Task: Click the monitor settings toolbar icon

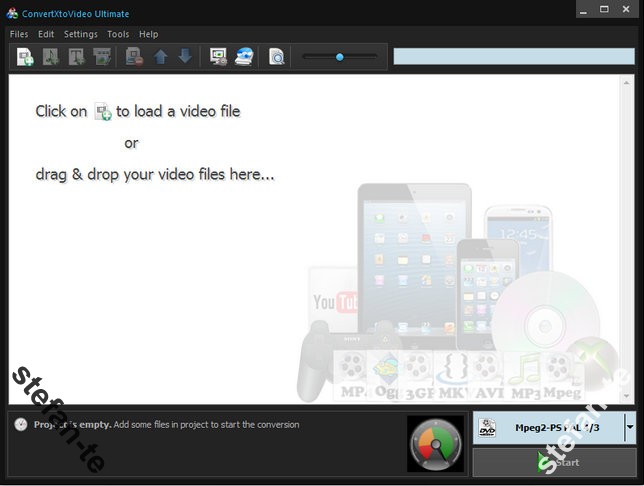Action: [x=218, y=57]
